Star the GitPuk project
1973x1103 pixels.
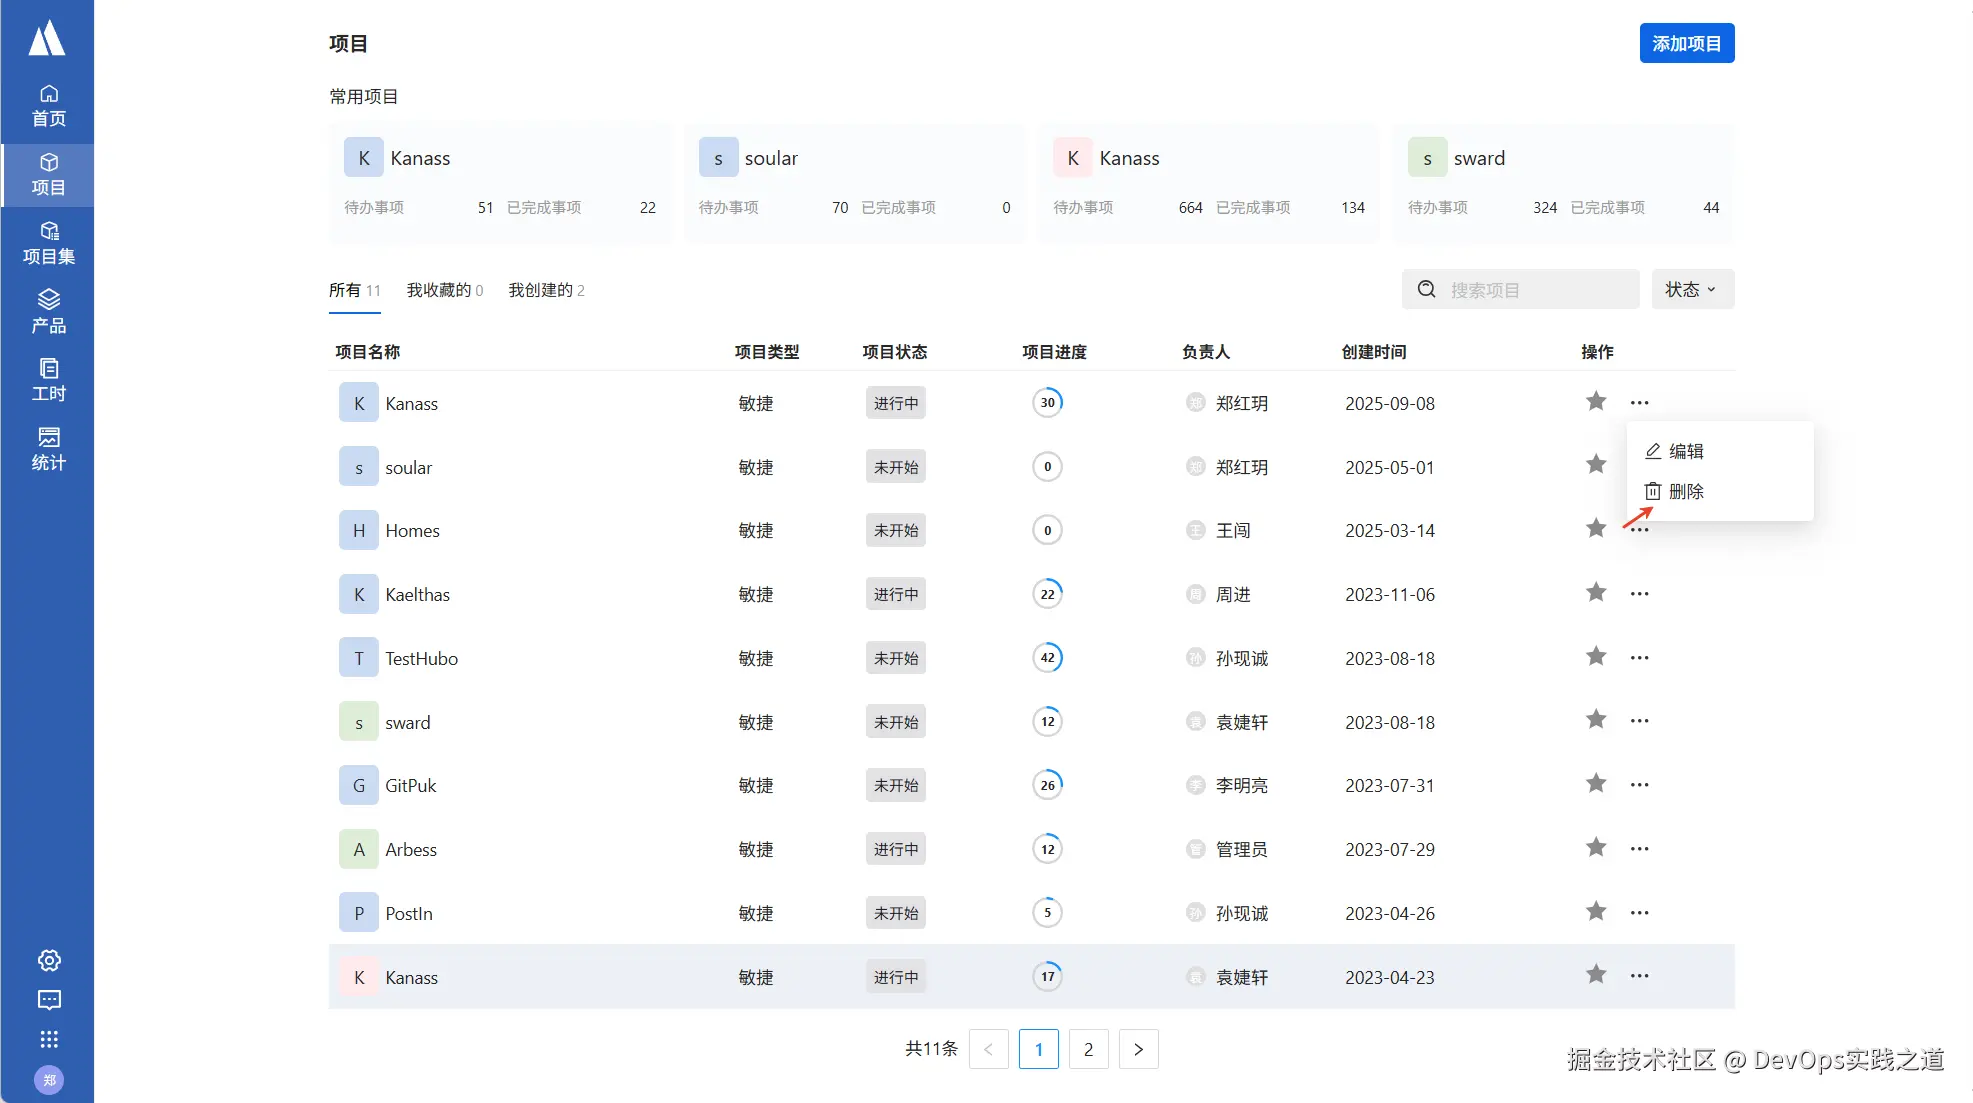(x=1595, y=784)
